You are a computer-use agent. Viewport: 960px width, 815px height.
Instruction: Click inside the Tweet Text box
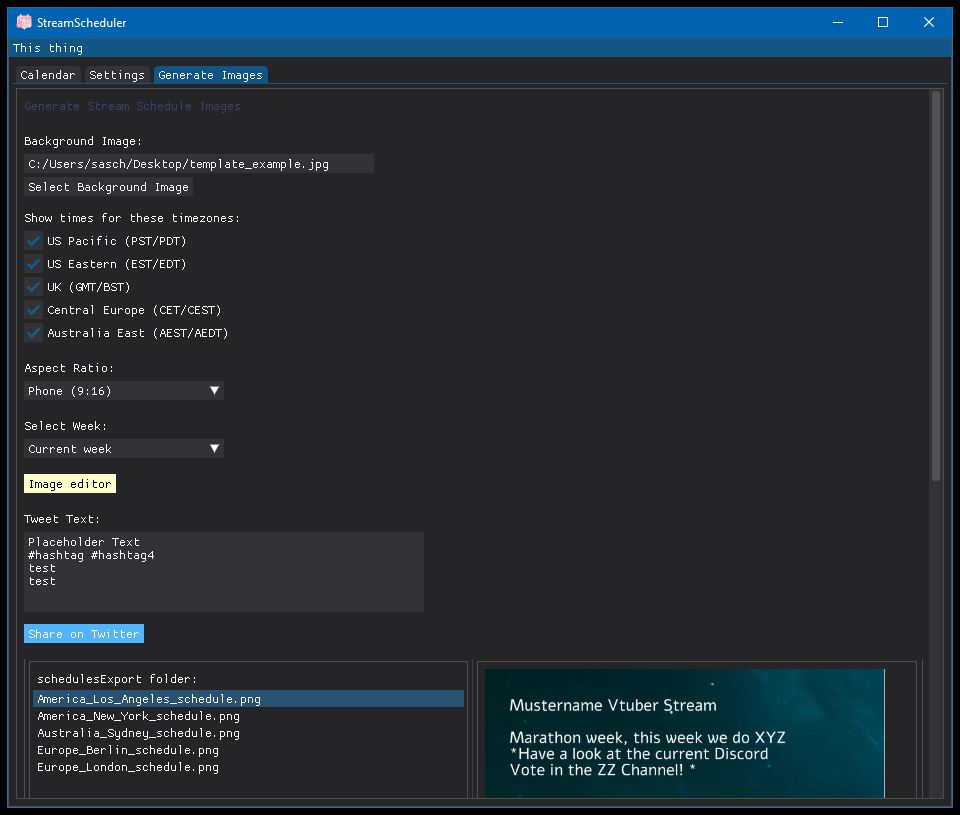(224, 570)
